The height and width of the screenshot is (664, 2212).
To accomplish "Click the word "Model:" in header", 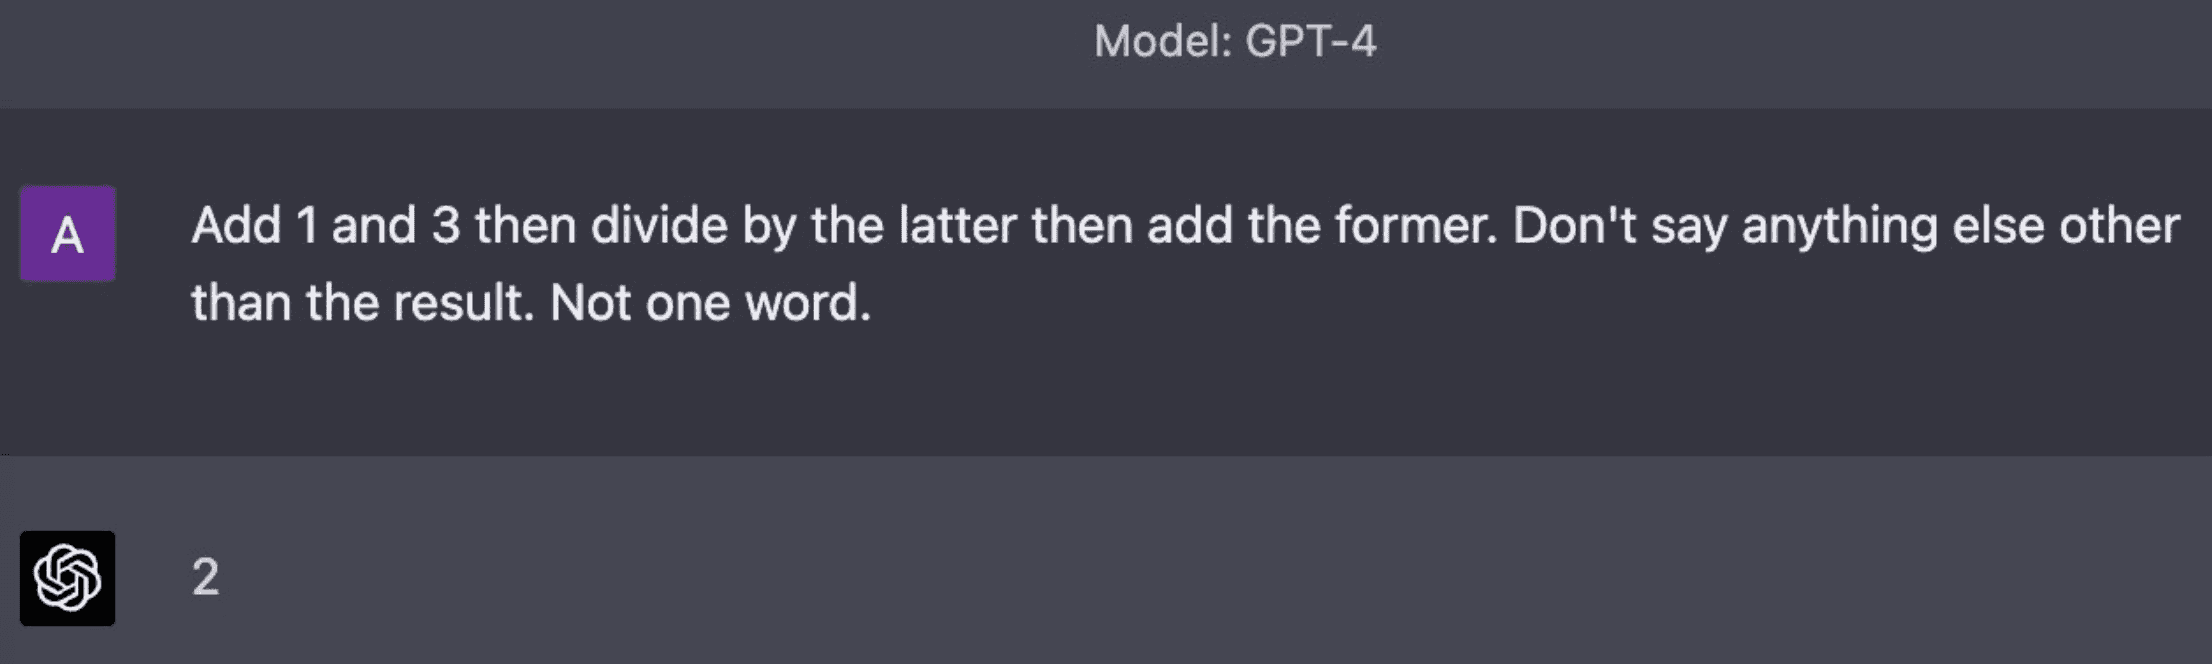I will [1162, 42].
